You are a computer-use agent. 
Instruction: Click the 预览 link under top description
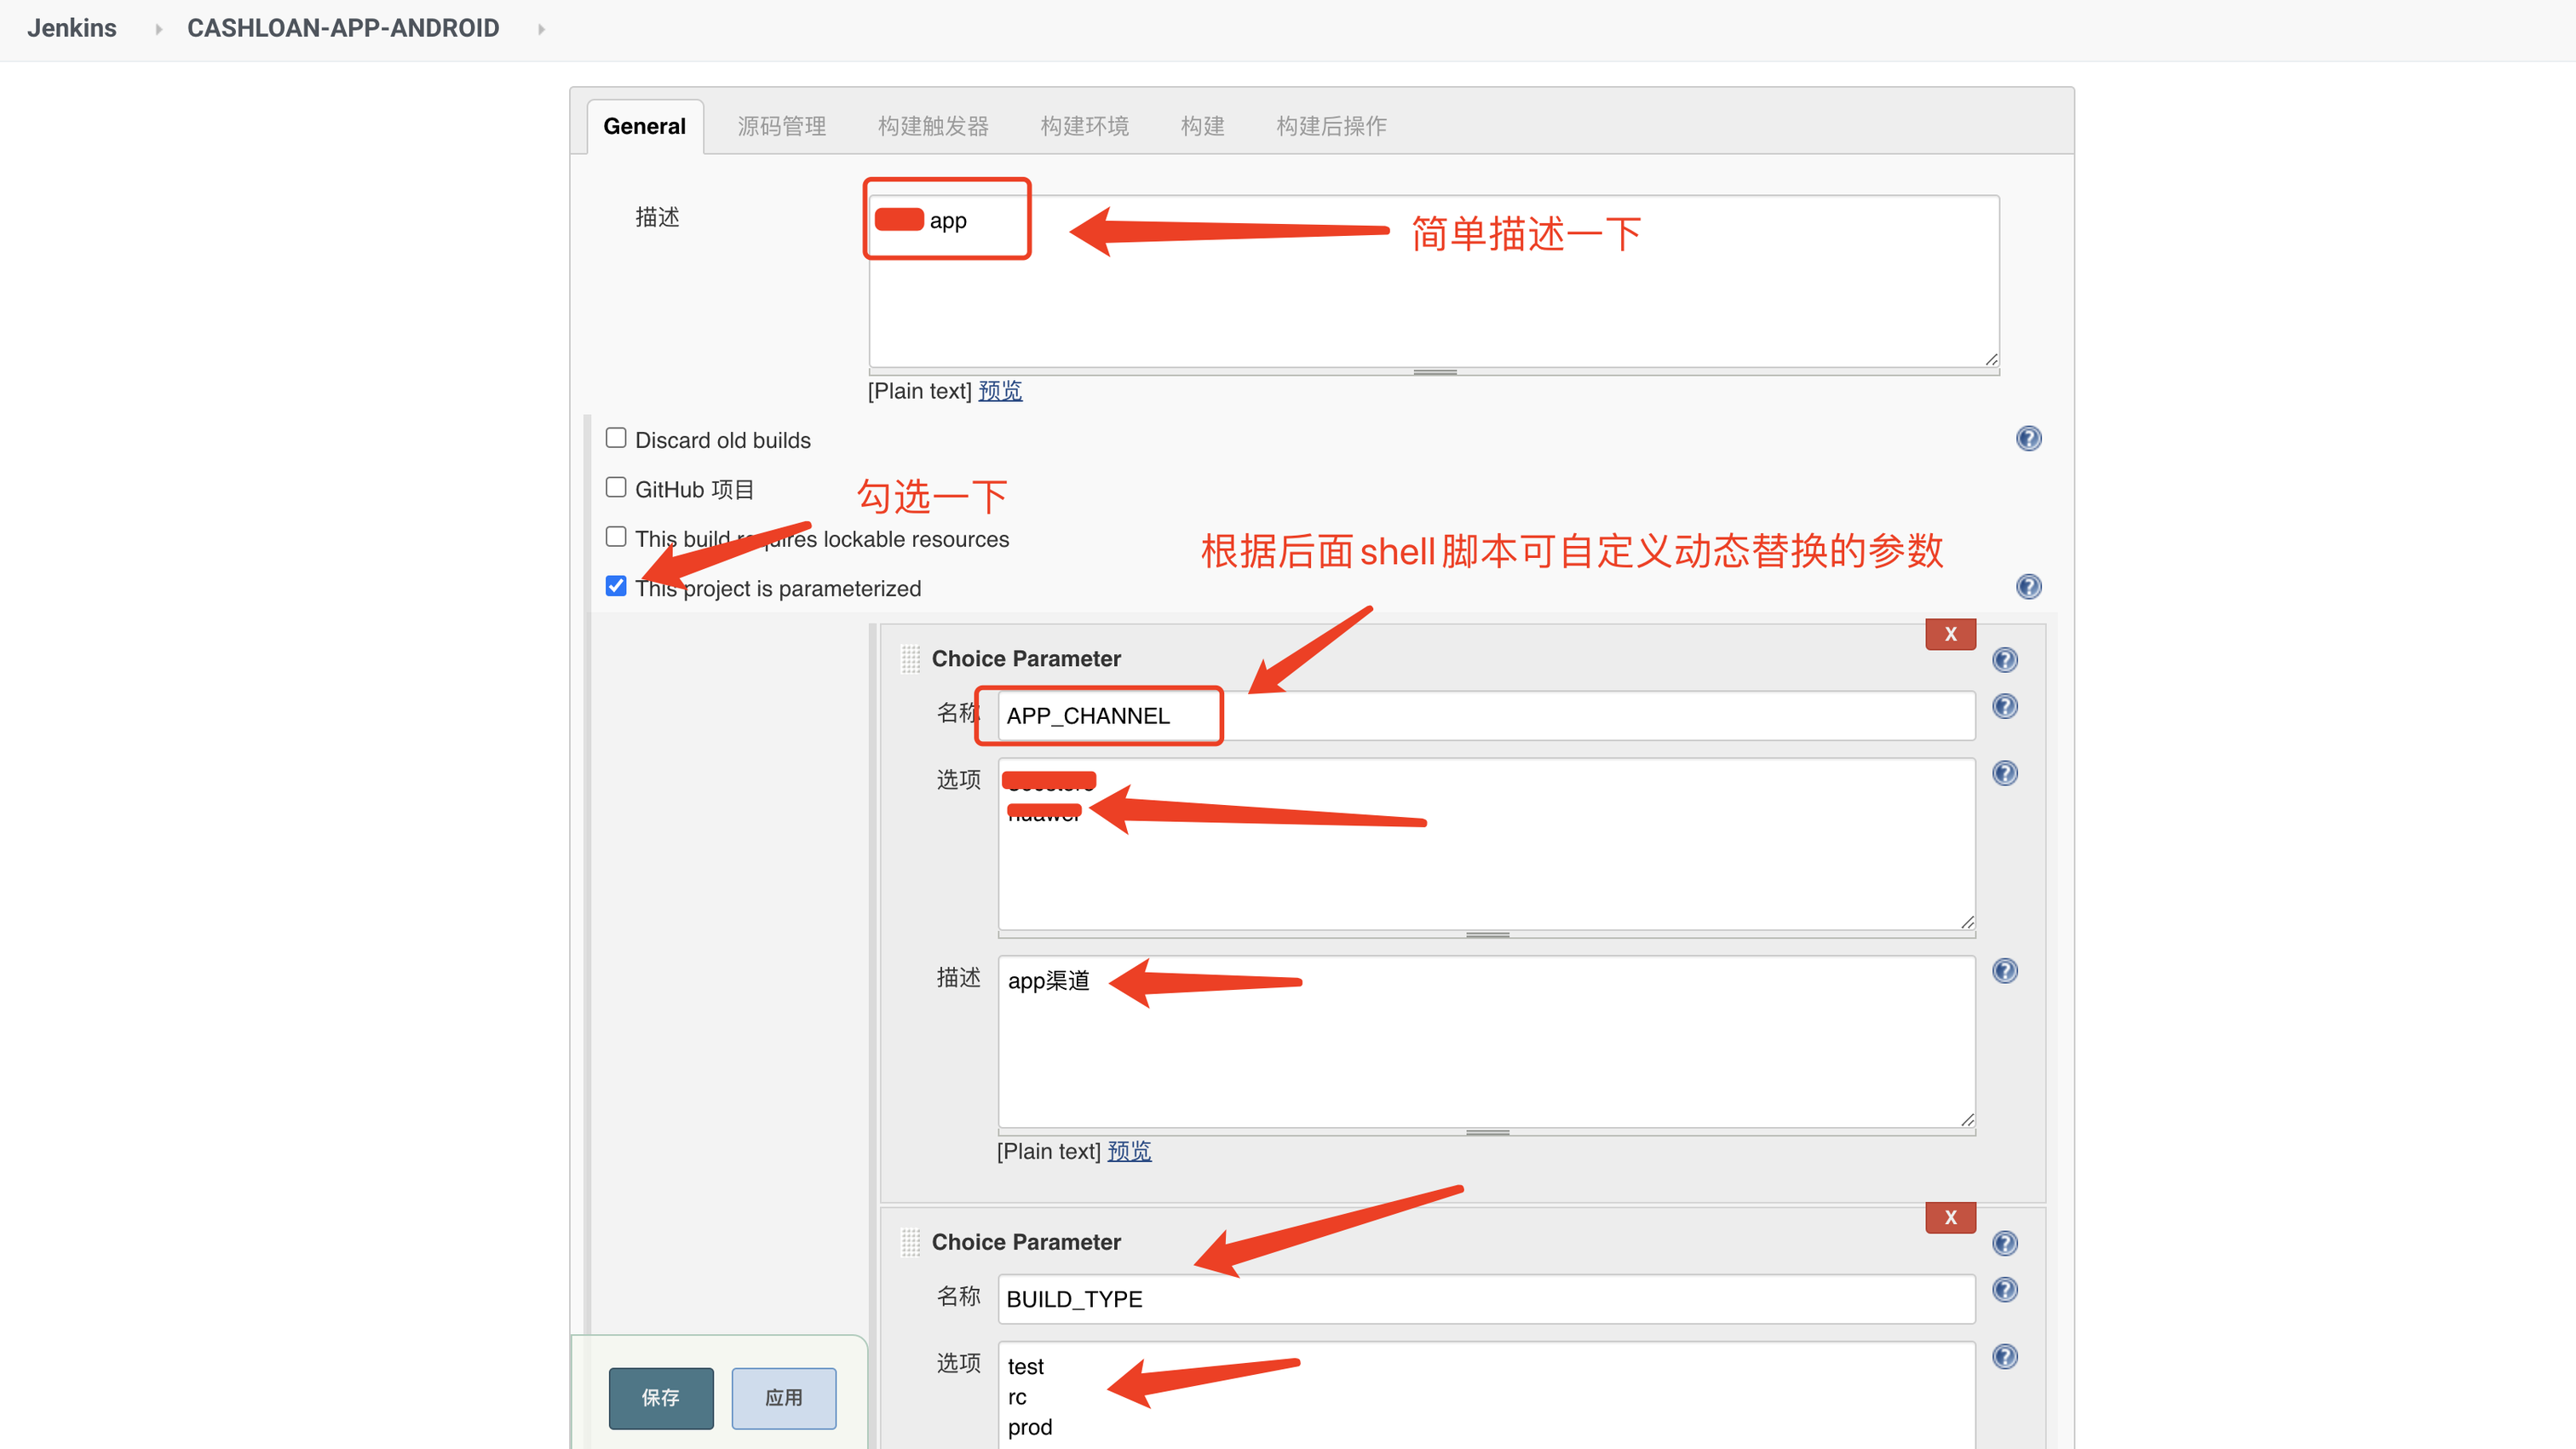[x=999, y=391]
